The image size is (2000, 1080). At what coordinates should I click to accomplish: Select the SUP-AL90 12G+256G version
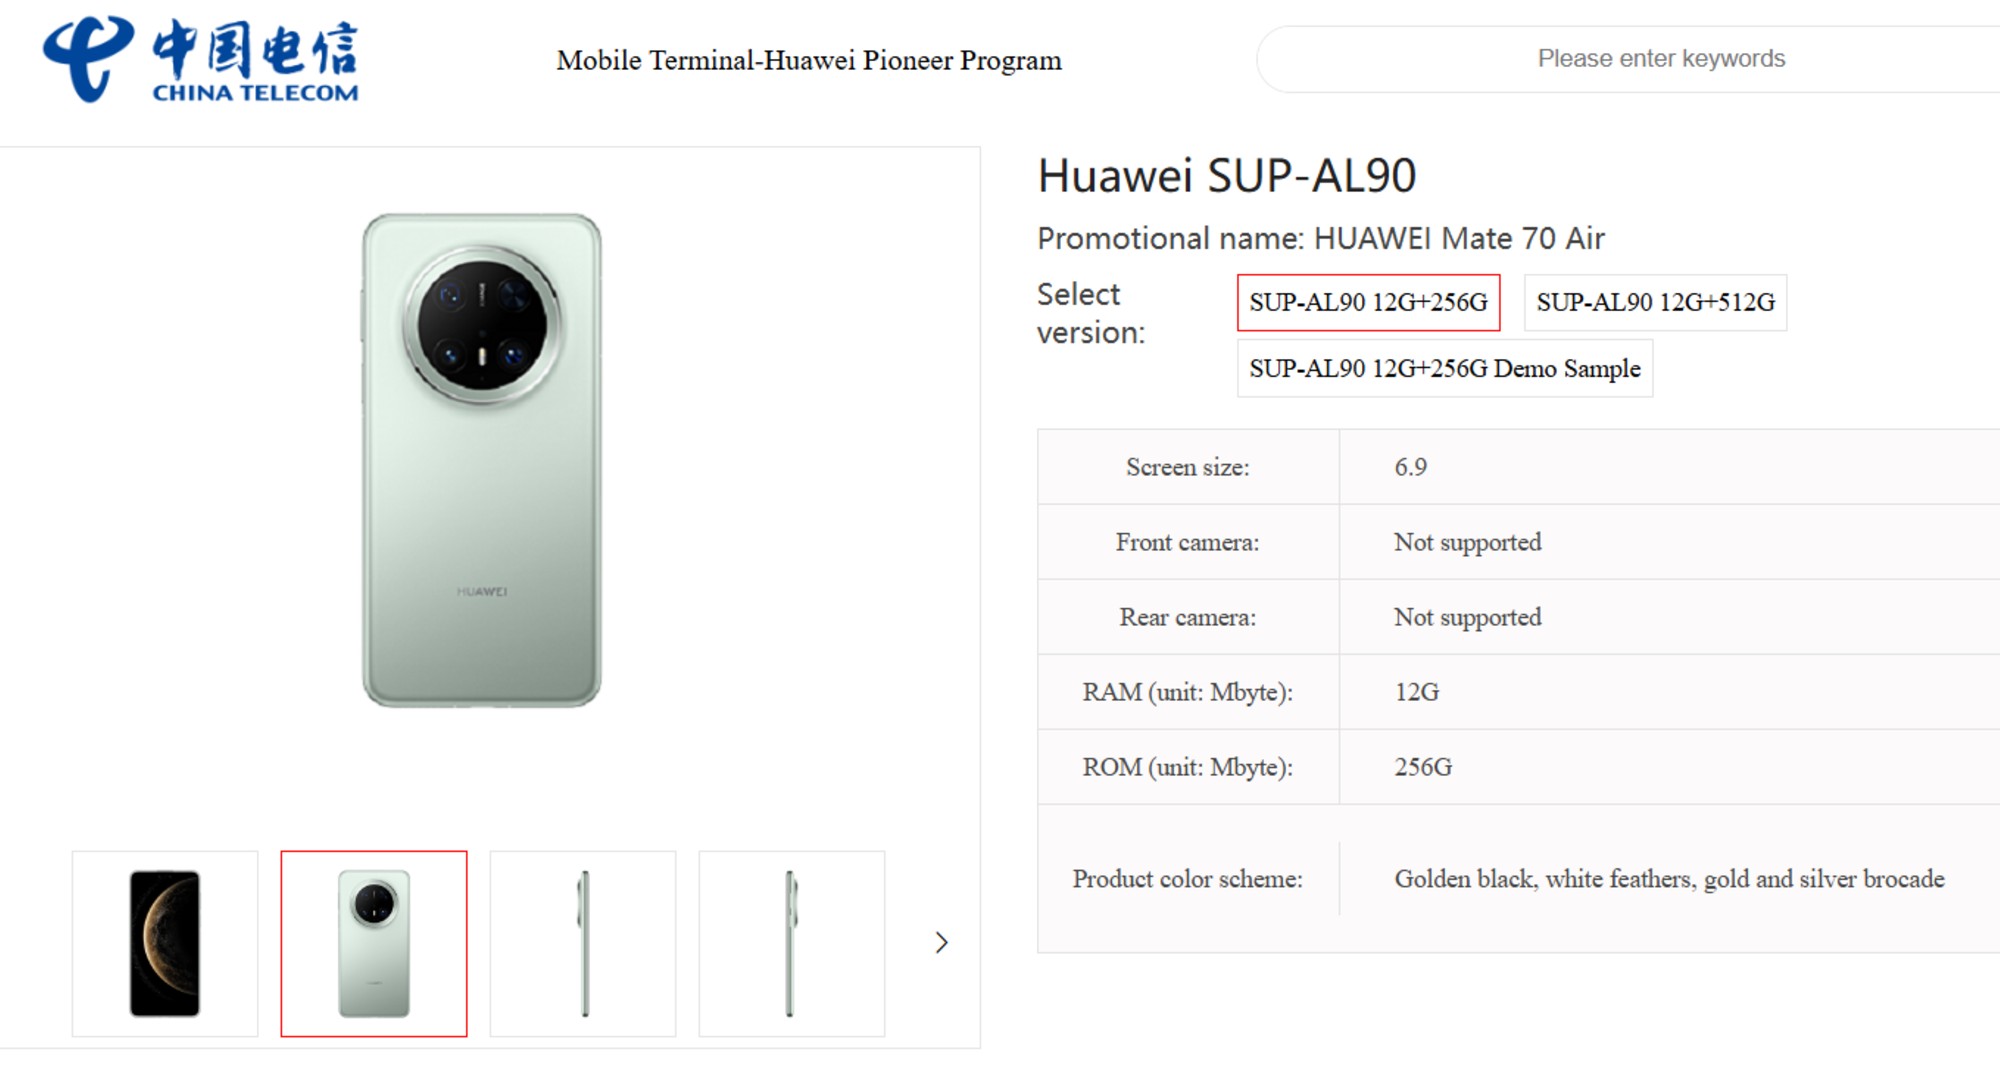tap(1368, 302)
